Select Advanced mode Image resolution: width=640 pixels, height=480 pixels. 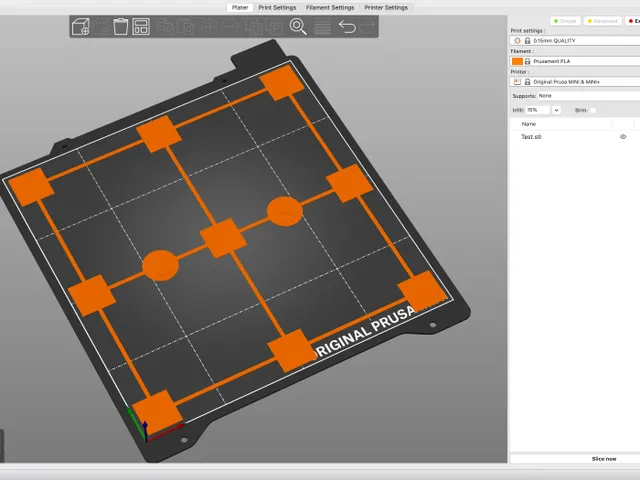point(602,21)
